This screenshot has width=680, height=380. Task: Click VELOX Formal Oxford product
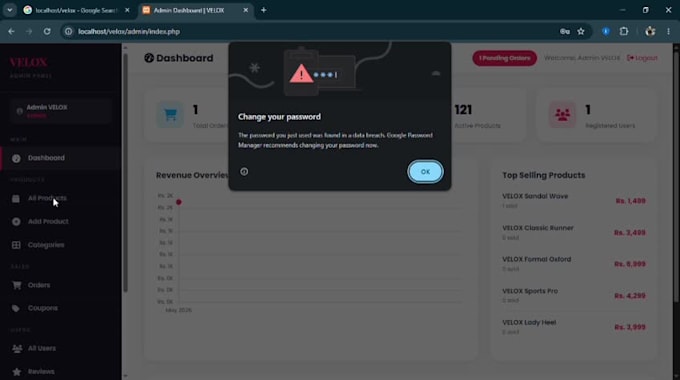coord(536,259)
